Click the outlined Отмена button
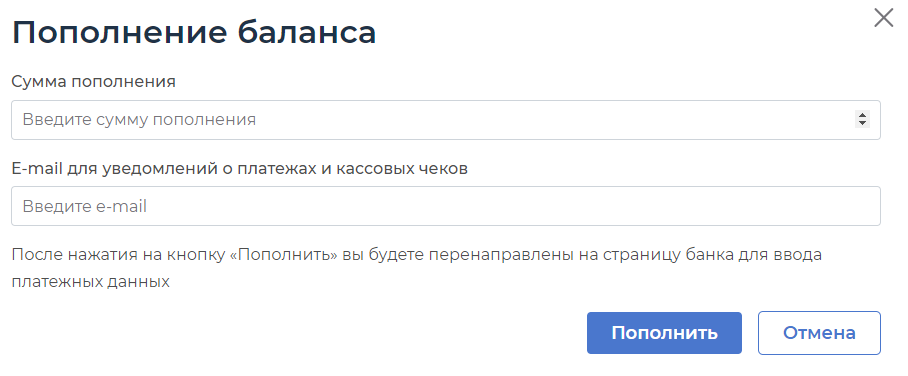The width and height of the screenshot is (908, 376). tap(819, 333)
